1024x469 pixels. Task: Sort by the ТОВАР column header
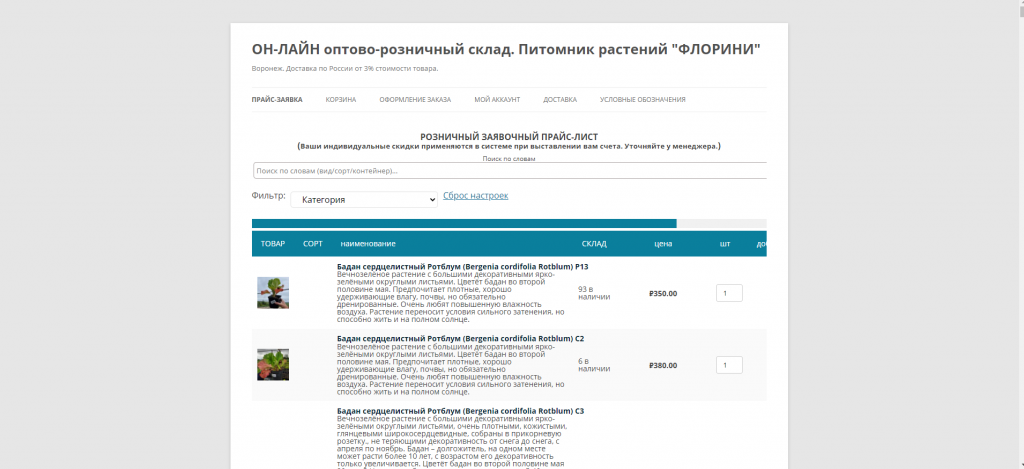click(273, 244)
